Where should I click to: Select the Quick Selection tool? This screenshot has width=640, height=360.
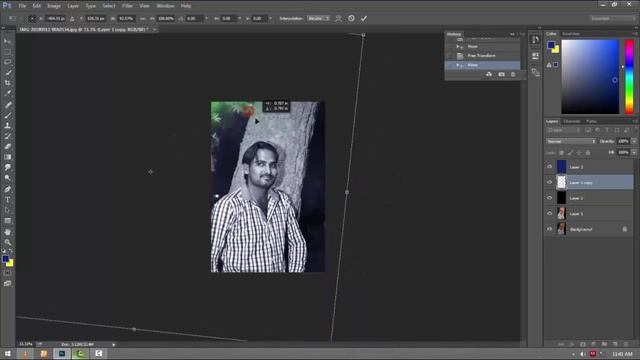click(7, 72)
